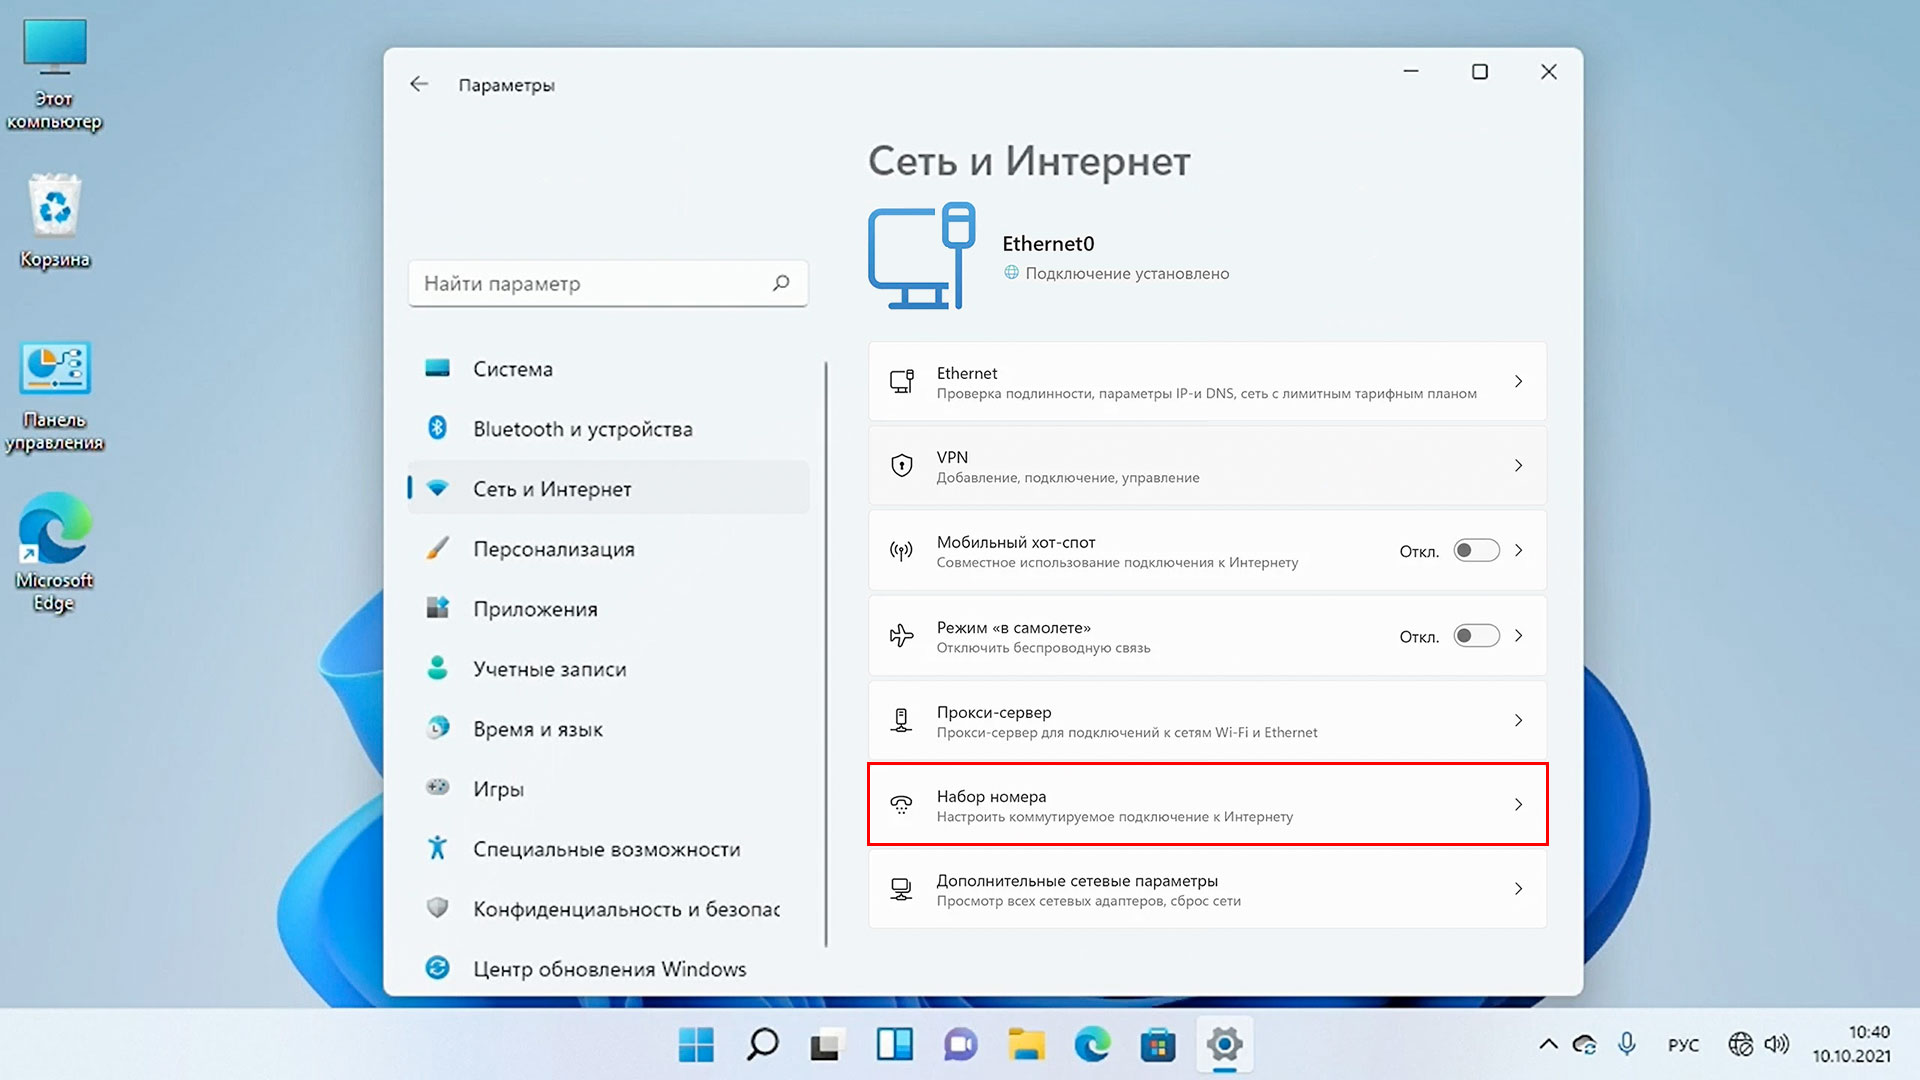Open Набор номера using its chevron

(x=1518, y=804)
